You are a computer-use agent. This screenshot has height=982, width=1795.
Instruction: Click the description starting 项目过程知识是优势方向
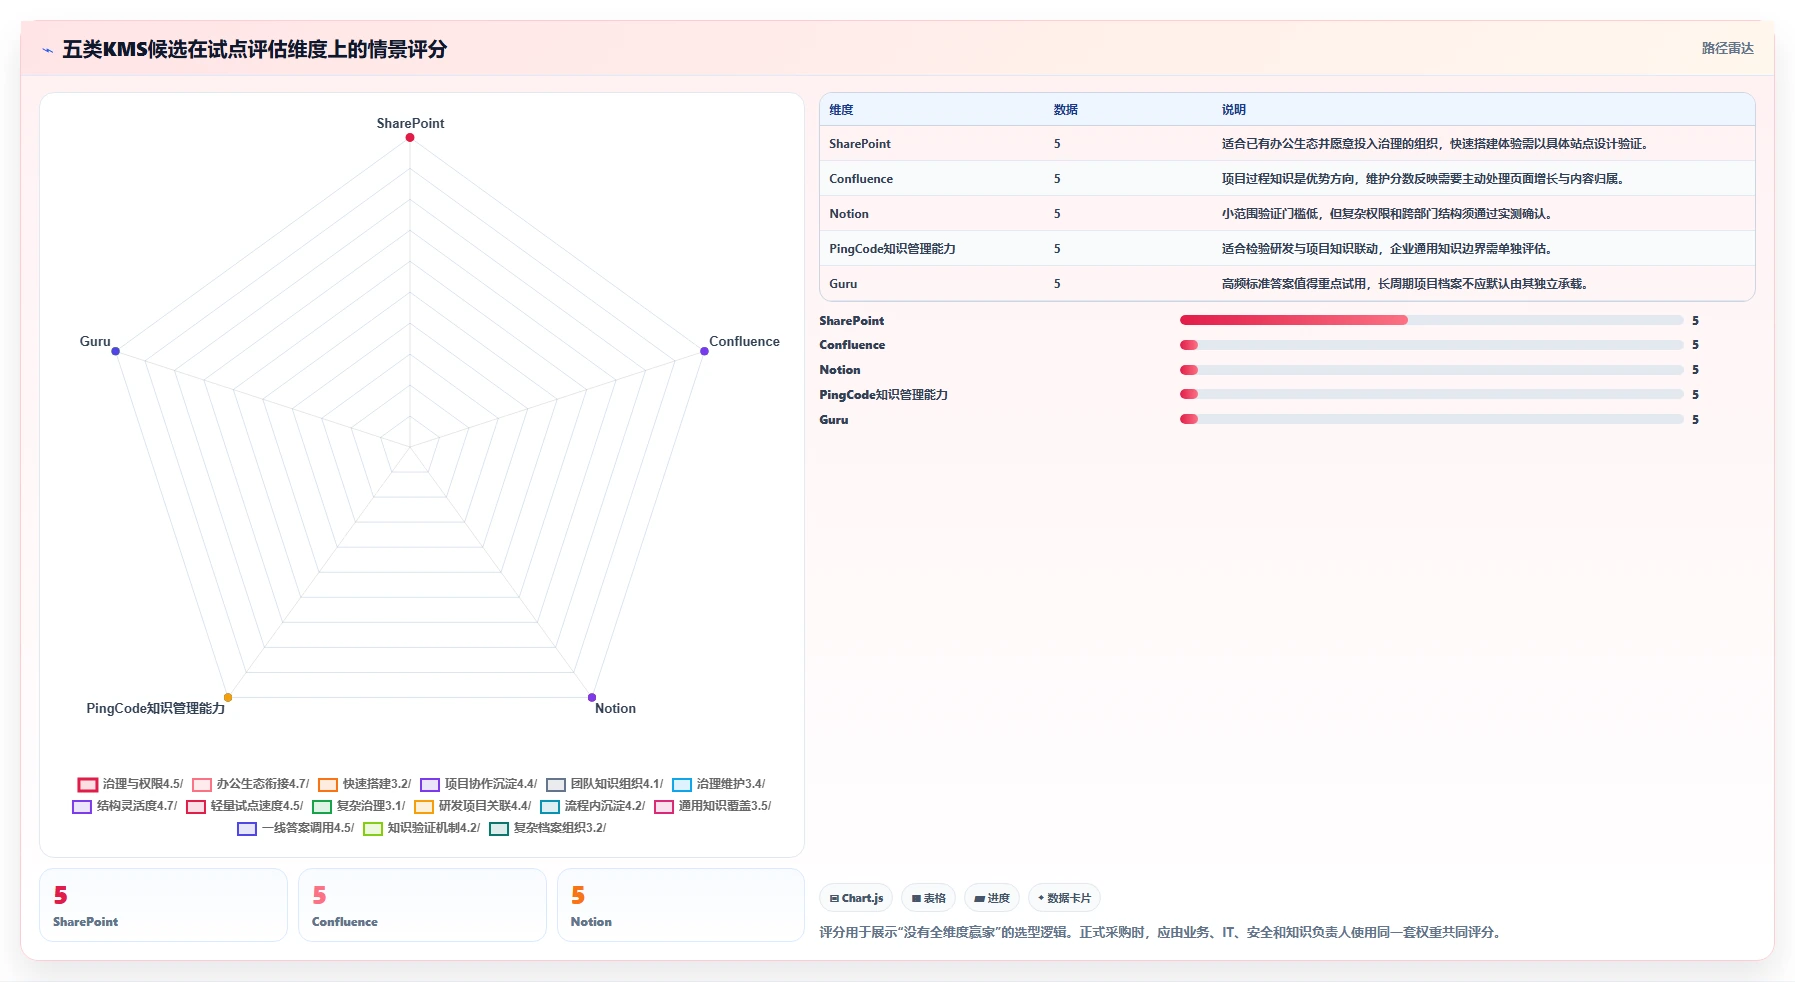pyautogui.click(x=1423, y=179)
